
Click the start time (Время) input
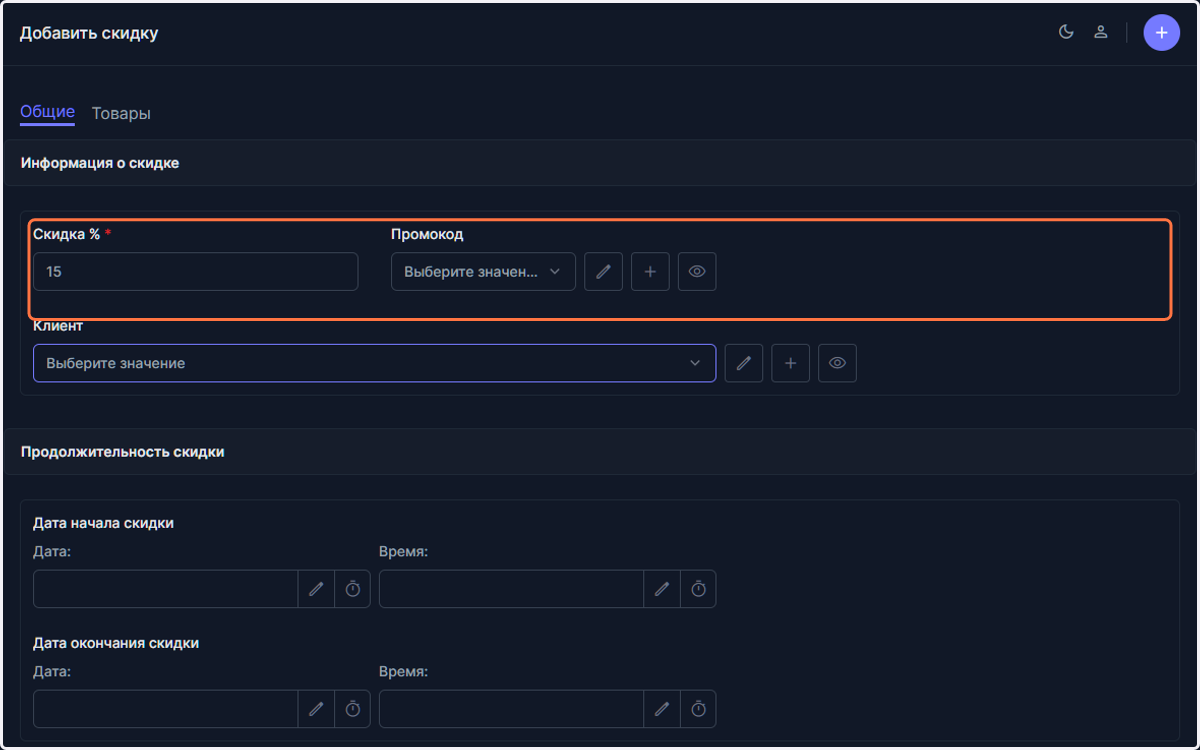coord(511,589)
